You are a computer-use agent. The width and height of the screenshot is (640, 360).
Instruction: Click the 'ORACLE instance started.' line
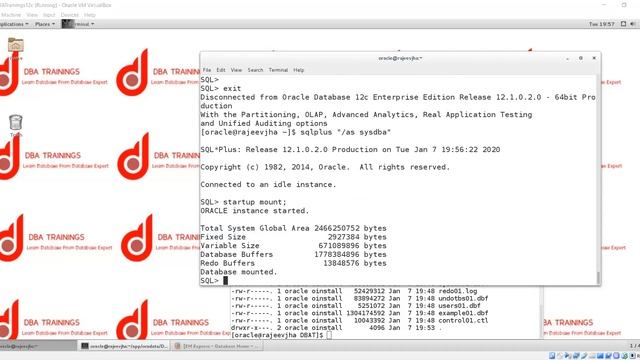[255, 211]
